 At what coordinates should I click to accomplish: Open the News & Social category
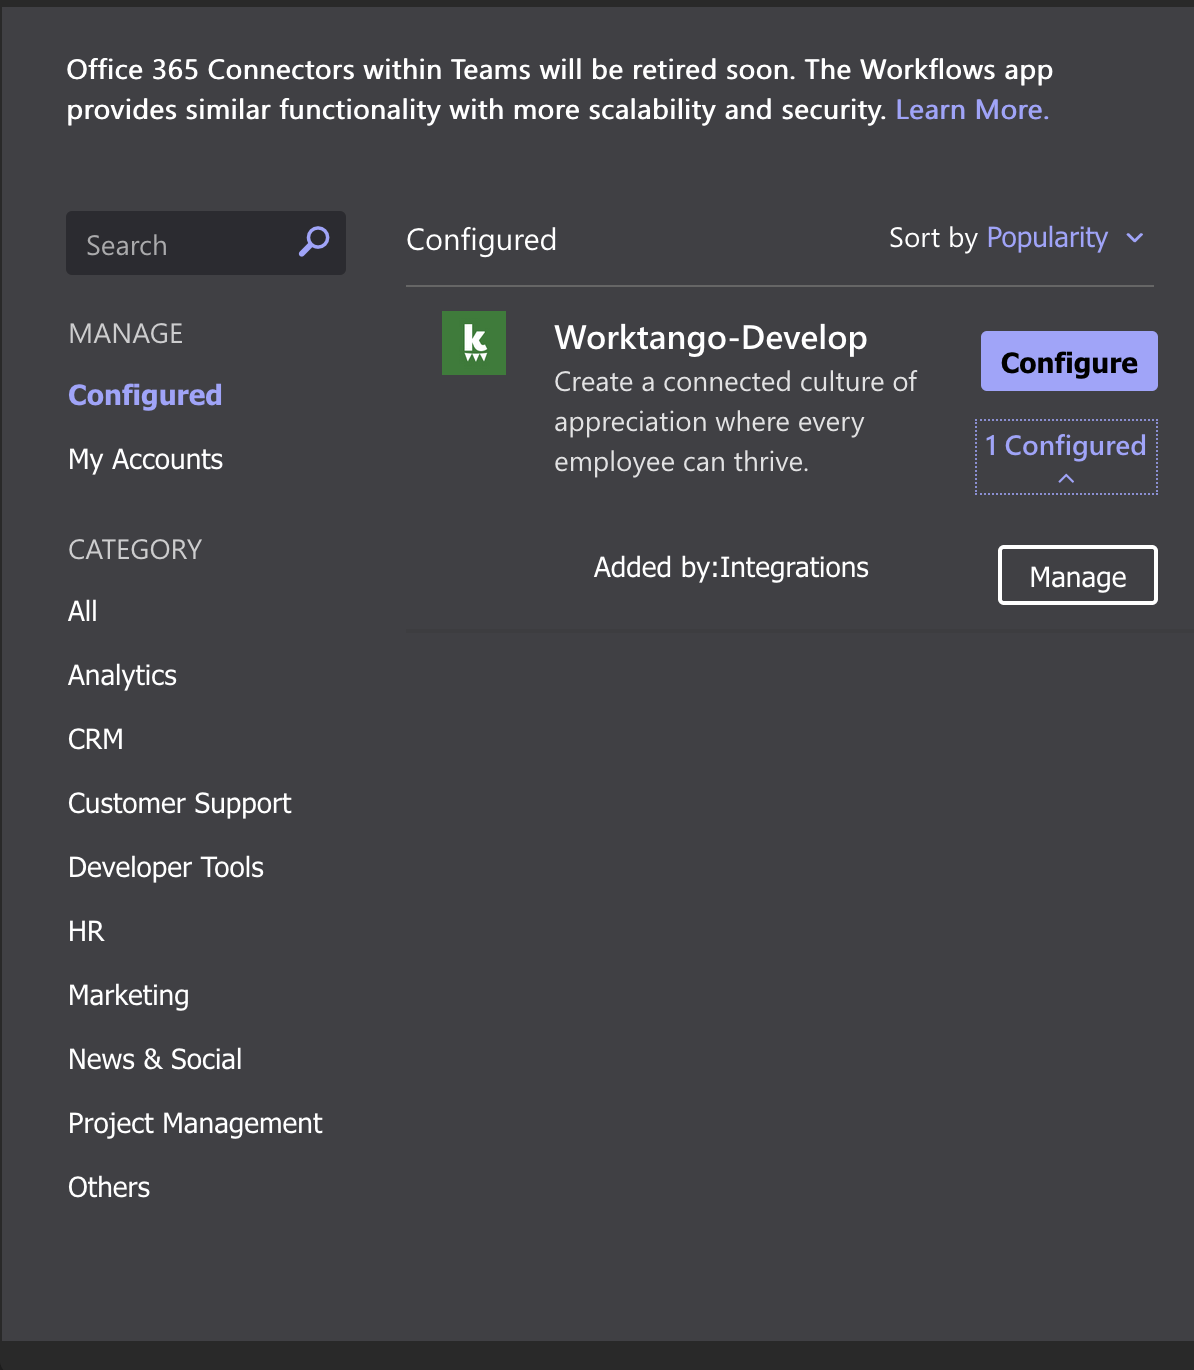(x=155, y=1059)
